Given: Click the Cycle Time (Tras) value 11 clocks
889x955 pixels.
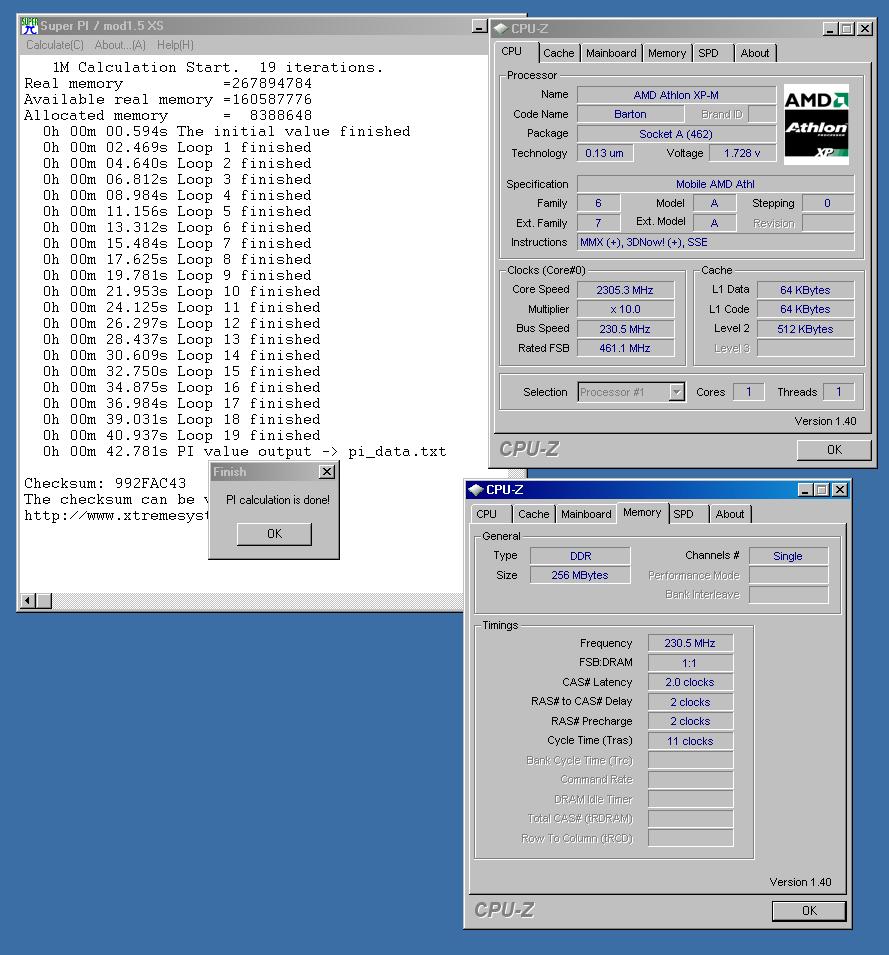Looking at the screenshot, I should click(690, 741).
